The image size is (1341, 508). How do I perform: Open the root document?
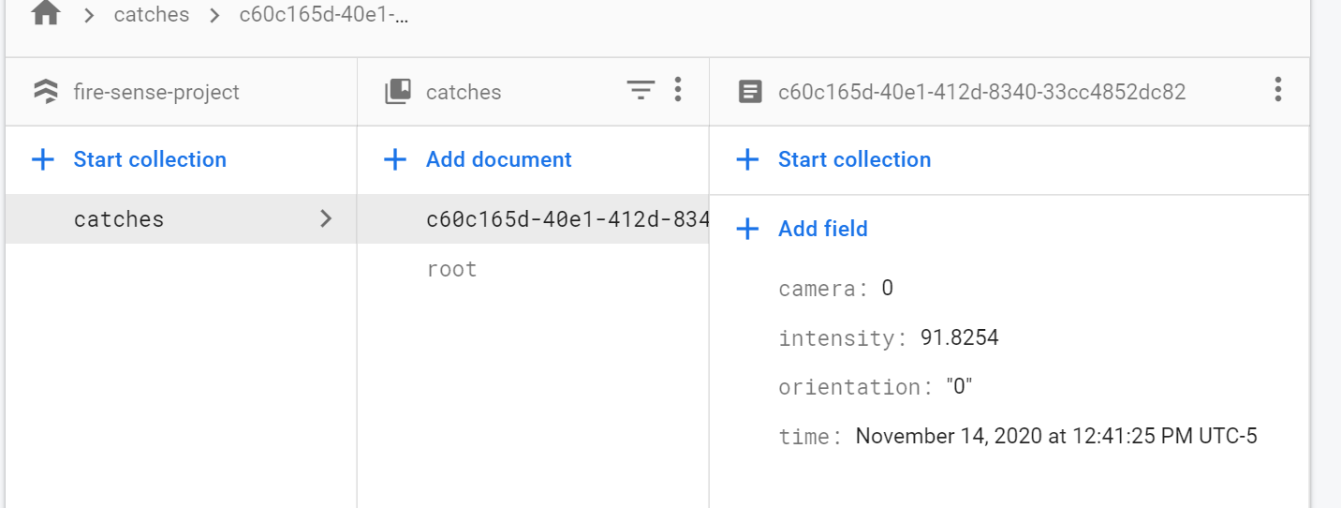click(451, 269)
